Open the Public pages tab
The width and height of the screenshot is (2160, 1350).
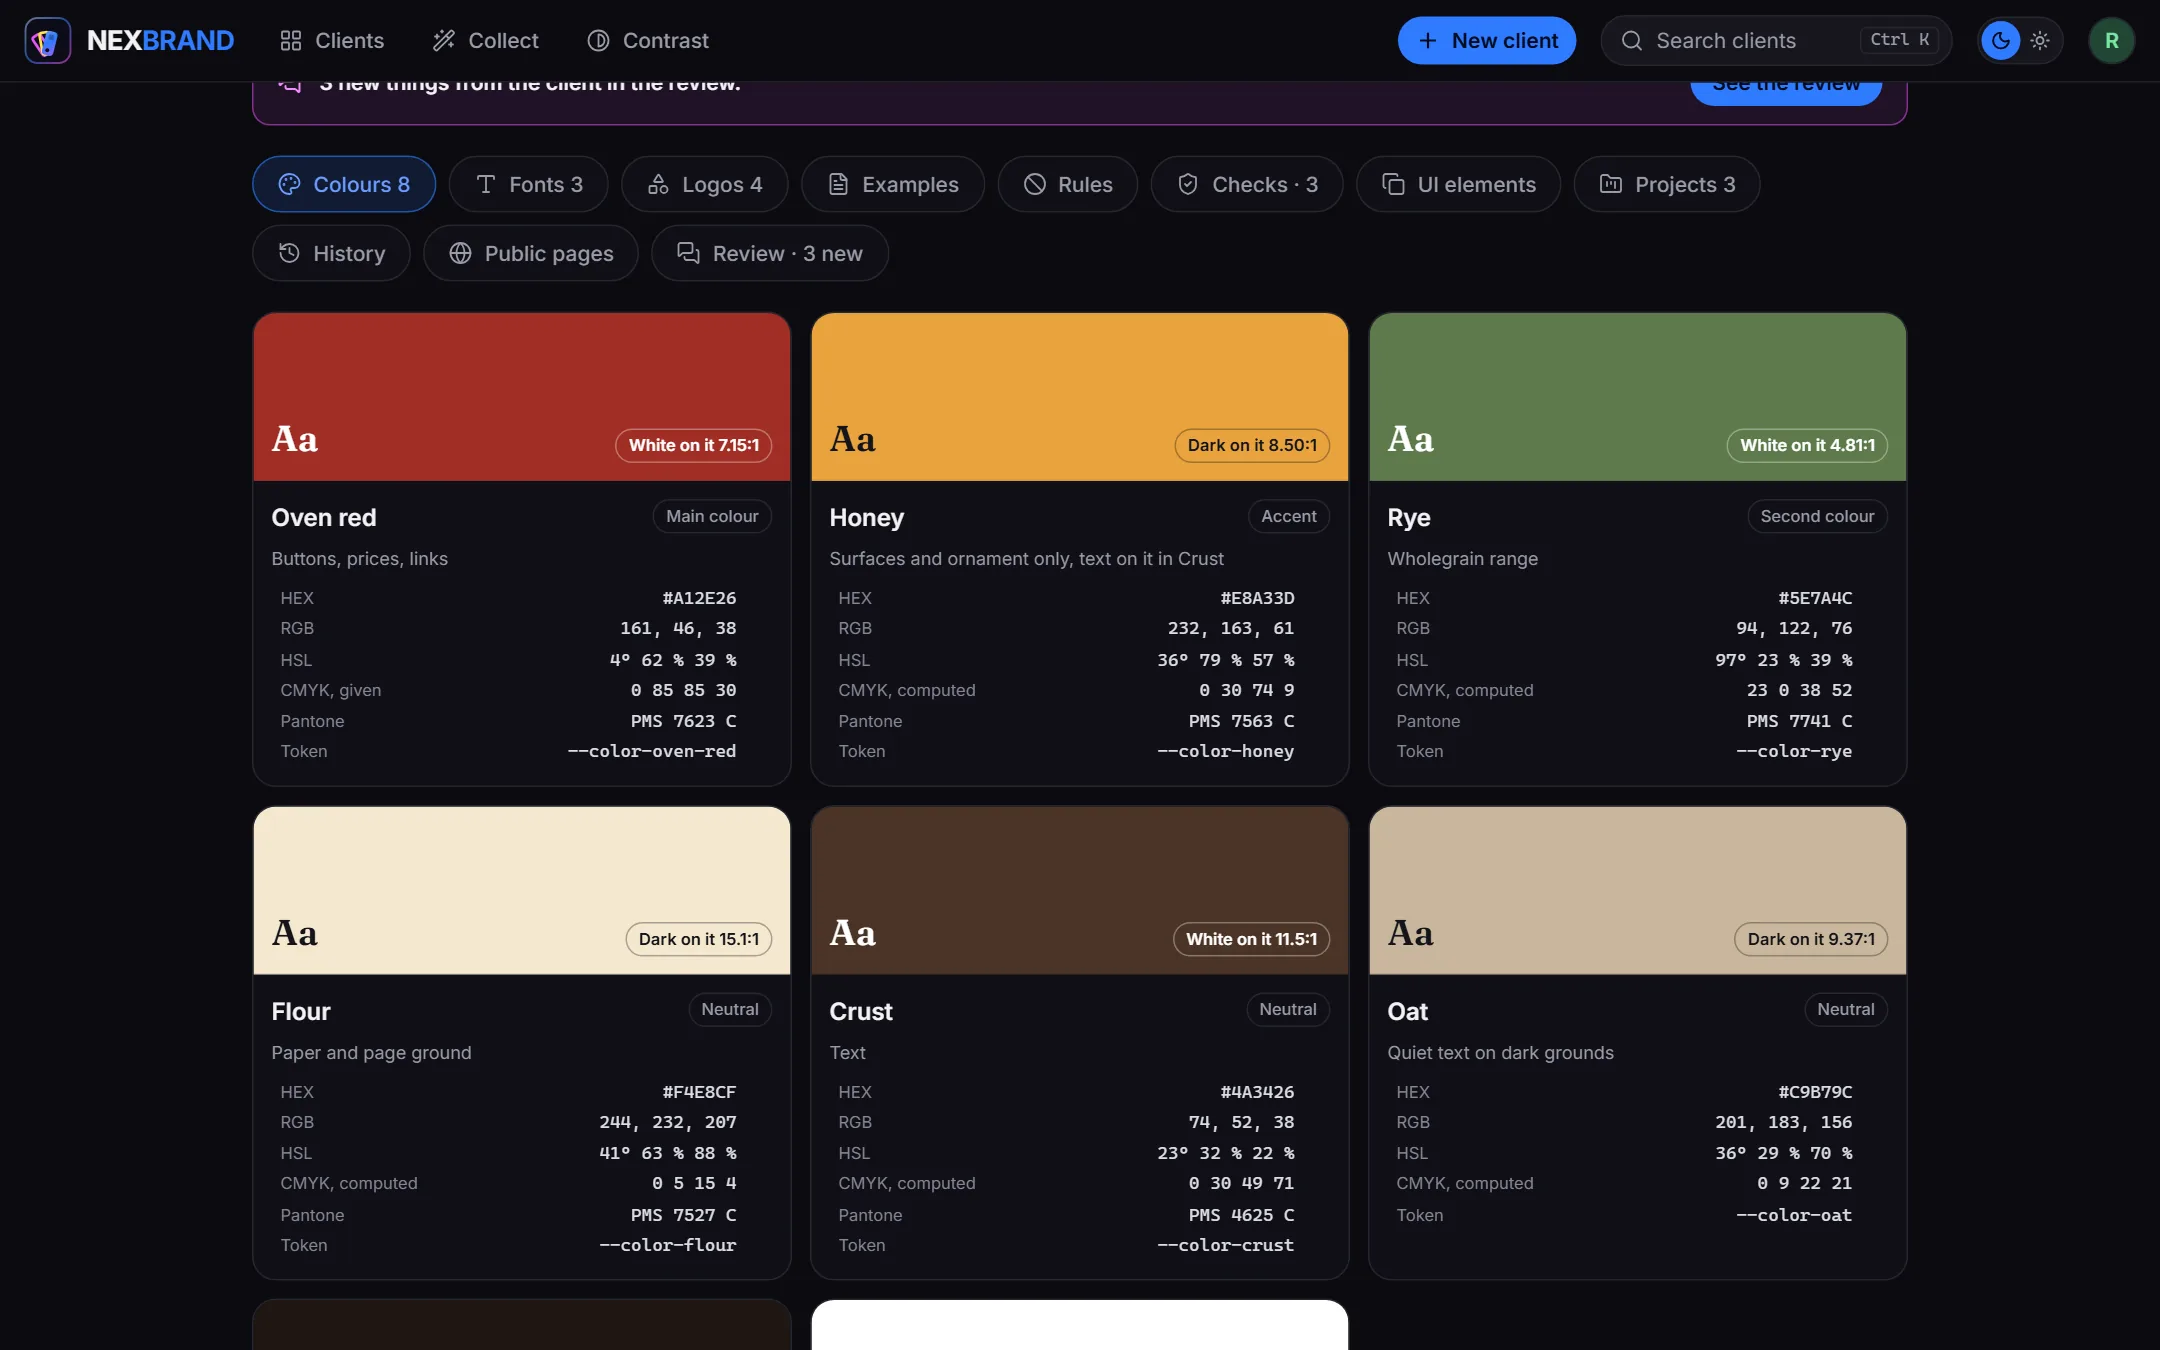click(x=531, y=253)
